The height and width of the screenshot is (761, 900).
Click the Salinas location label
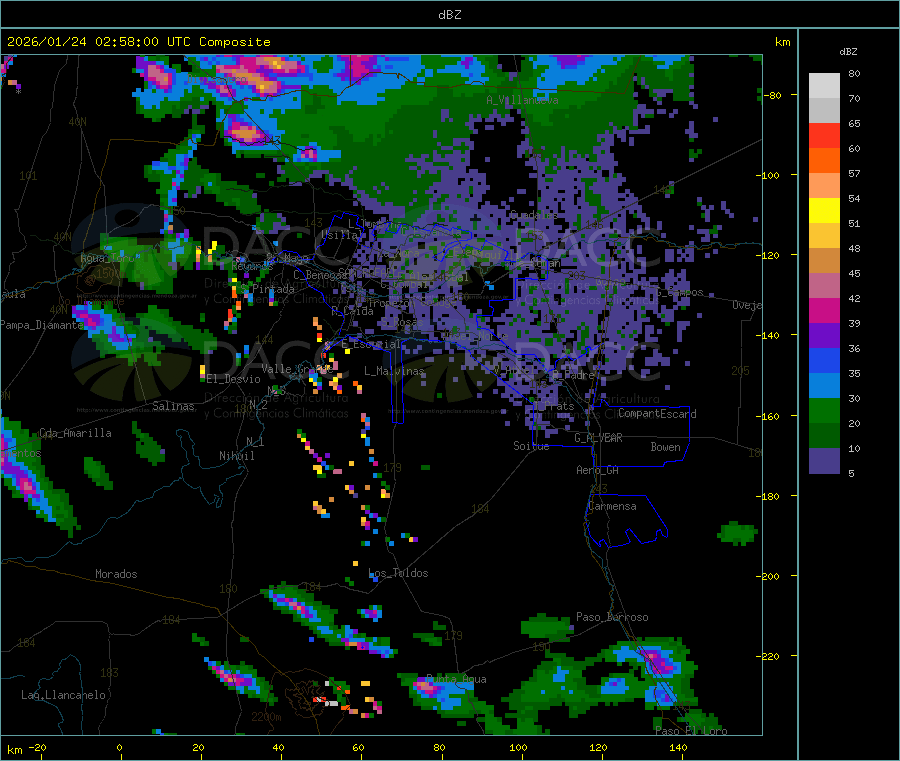(x=173, y=406)
